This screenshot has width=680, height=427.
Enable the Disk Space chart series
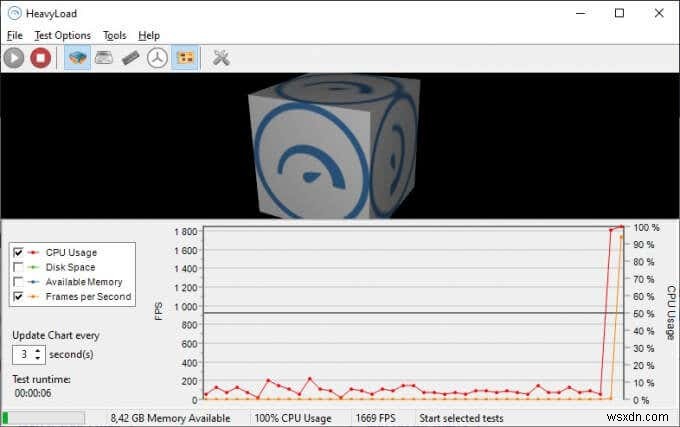point(18,267)
